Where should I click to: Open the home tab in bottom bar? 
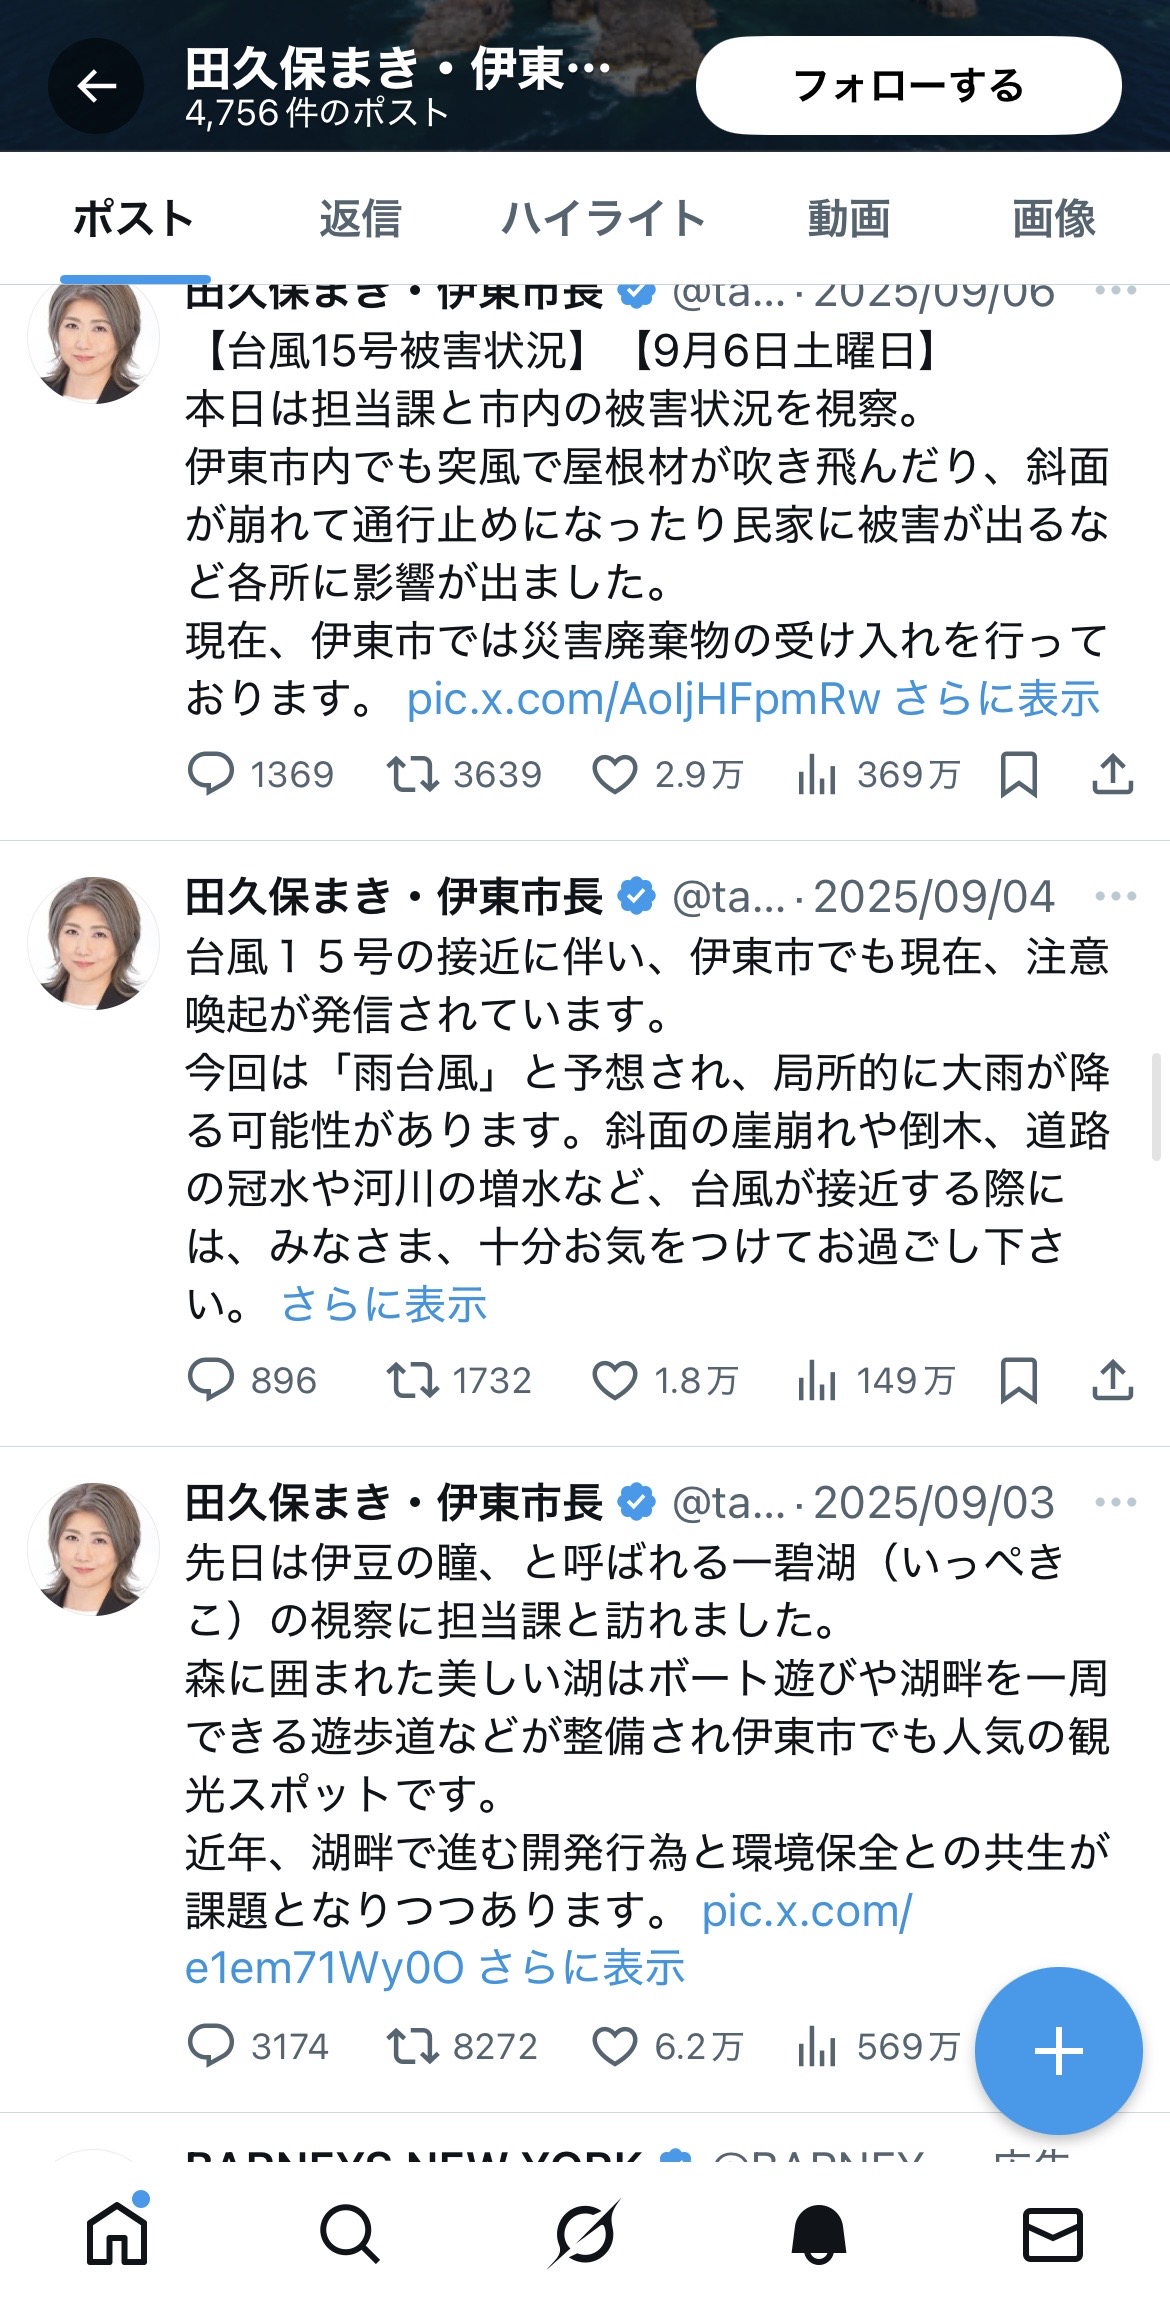click(117, 2232)
